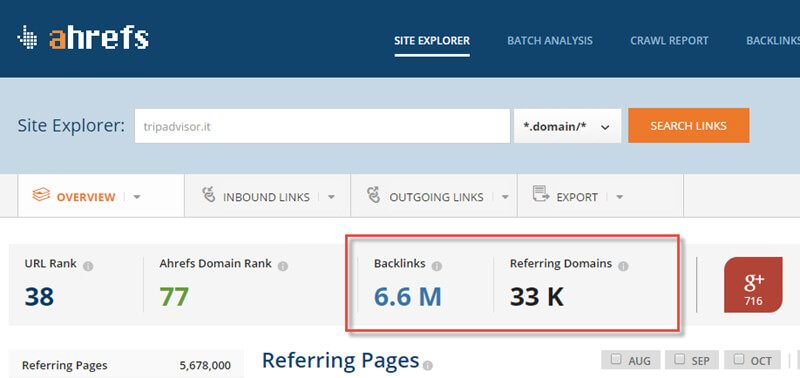The height and width of the screenshot is (378, 800).
Task: Click info icon beside Referring Pages heading
Action: click(428, 366)
